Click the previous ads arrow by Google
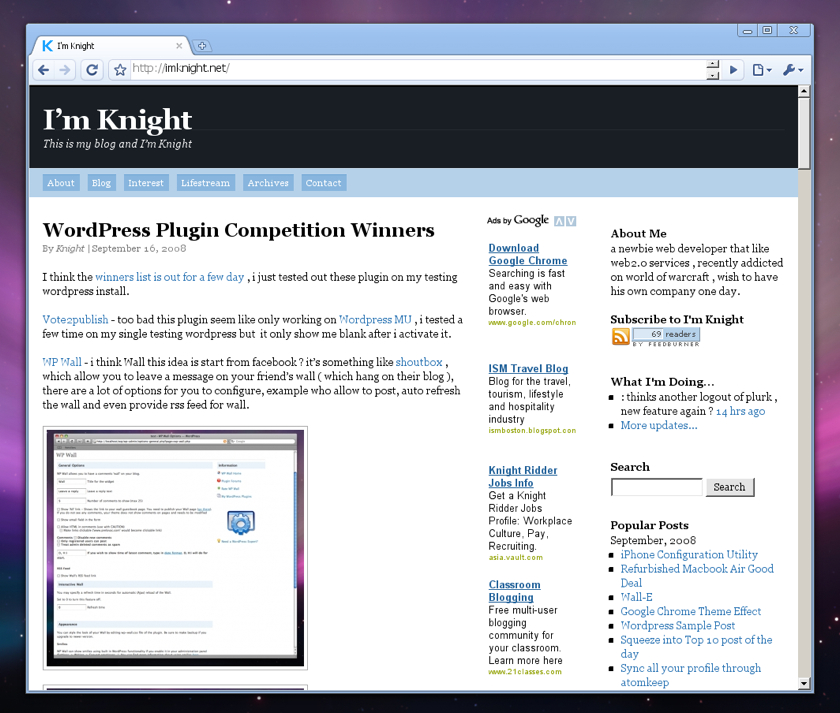The width and height of the screenshot is (840, 713). point(559,221)
